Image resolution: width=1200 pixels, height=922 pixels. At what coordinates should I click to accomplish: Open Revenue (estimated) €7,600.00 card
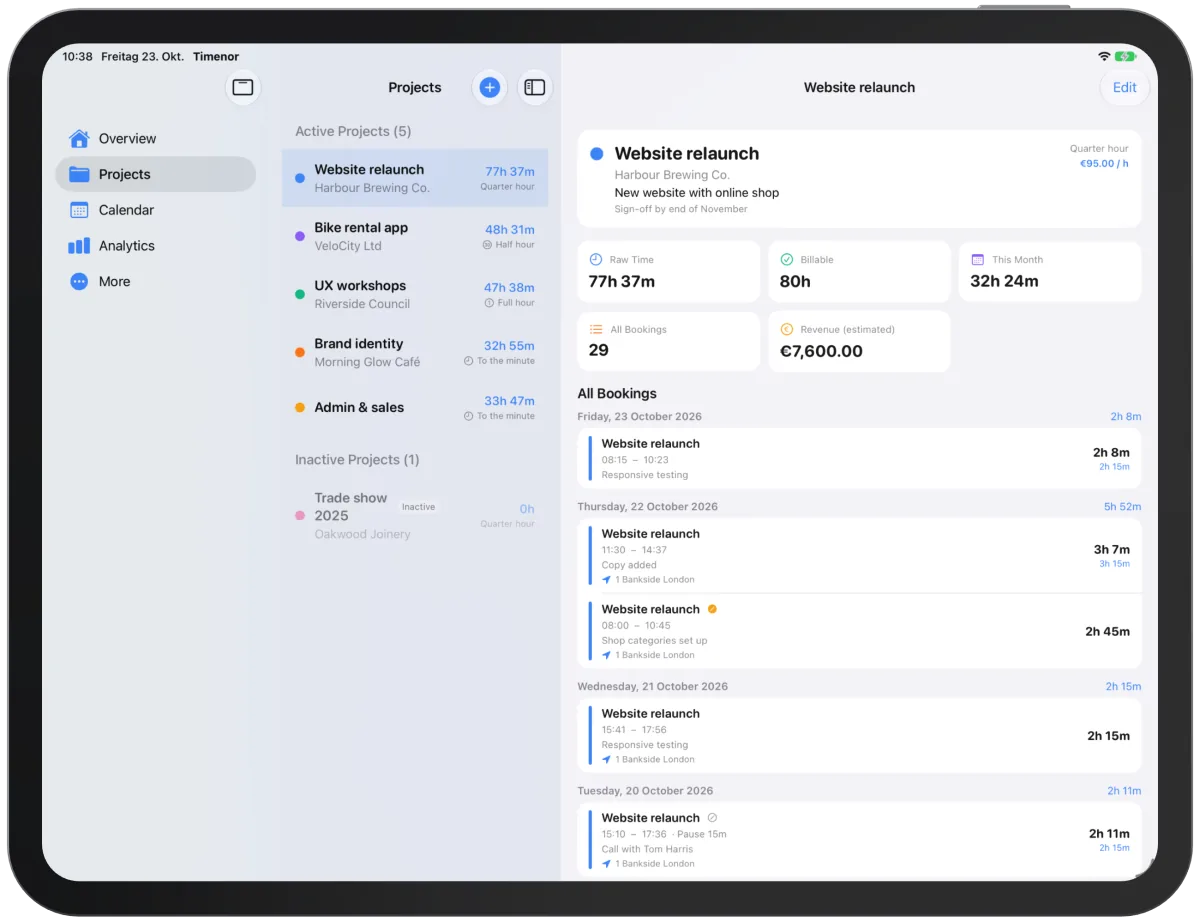point(859,341)
